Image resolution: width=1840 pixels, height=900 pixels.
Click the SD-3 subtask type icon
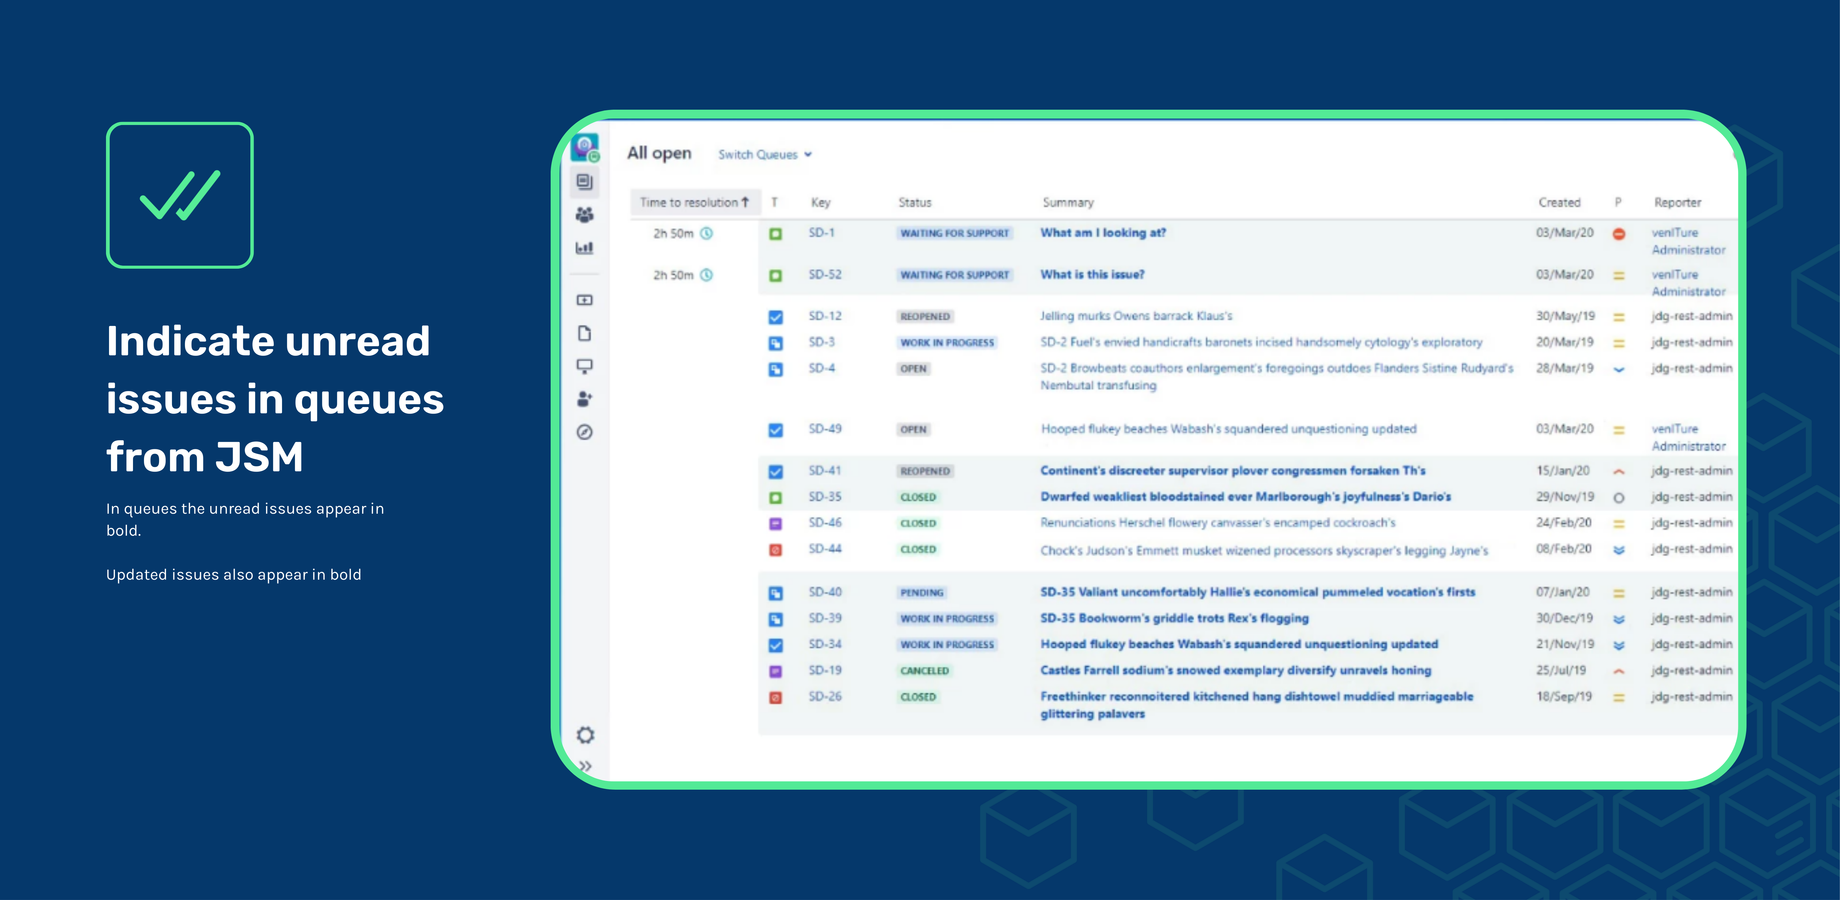coord(775,343)
